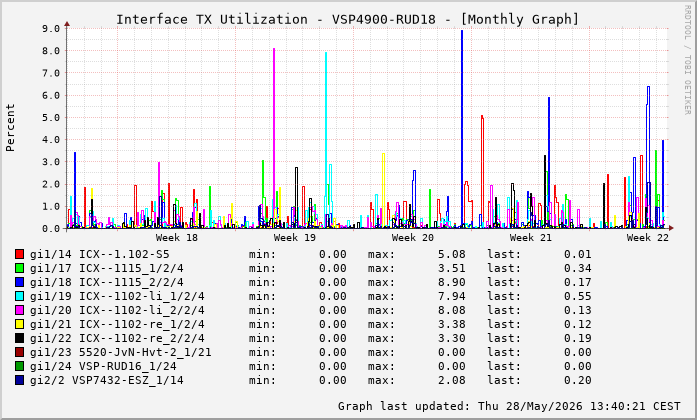Click max value 2.08 for gi2/2
Viewport: 697px width, 420px height.
(452, 380)
